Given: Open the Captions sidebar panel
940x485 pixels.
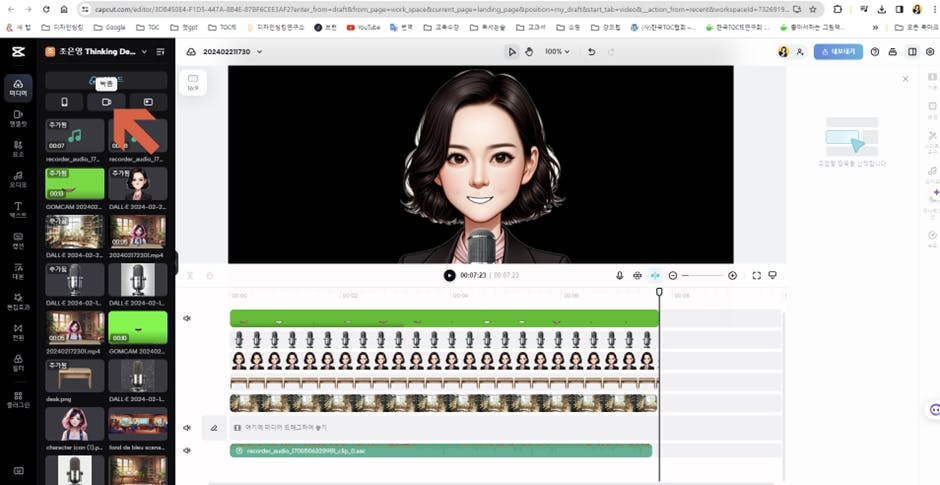Looking at the screenshot, I should click(x=18, y=240).
